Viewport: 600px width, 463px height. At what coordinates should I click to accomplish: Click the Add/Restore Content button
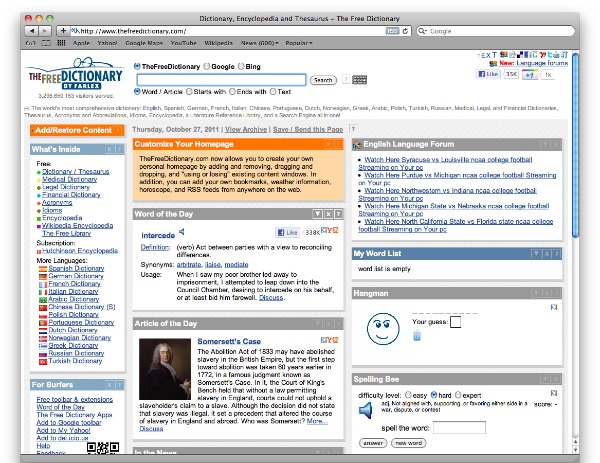73,130
